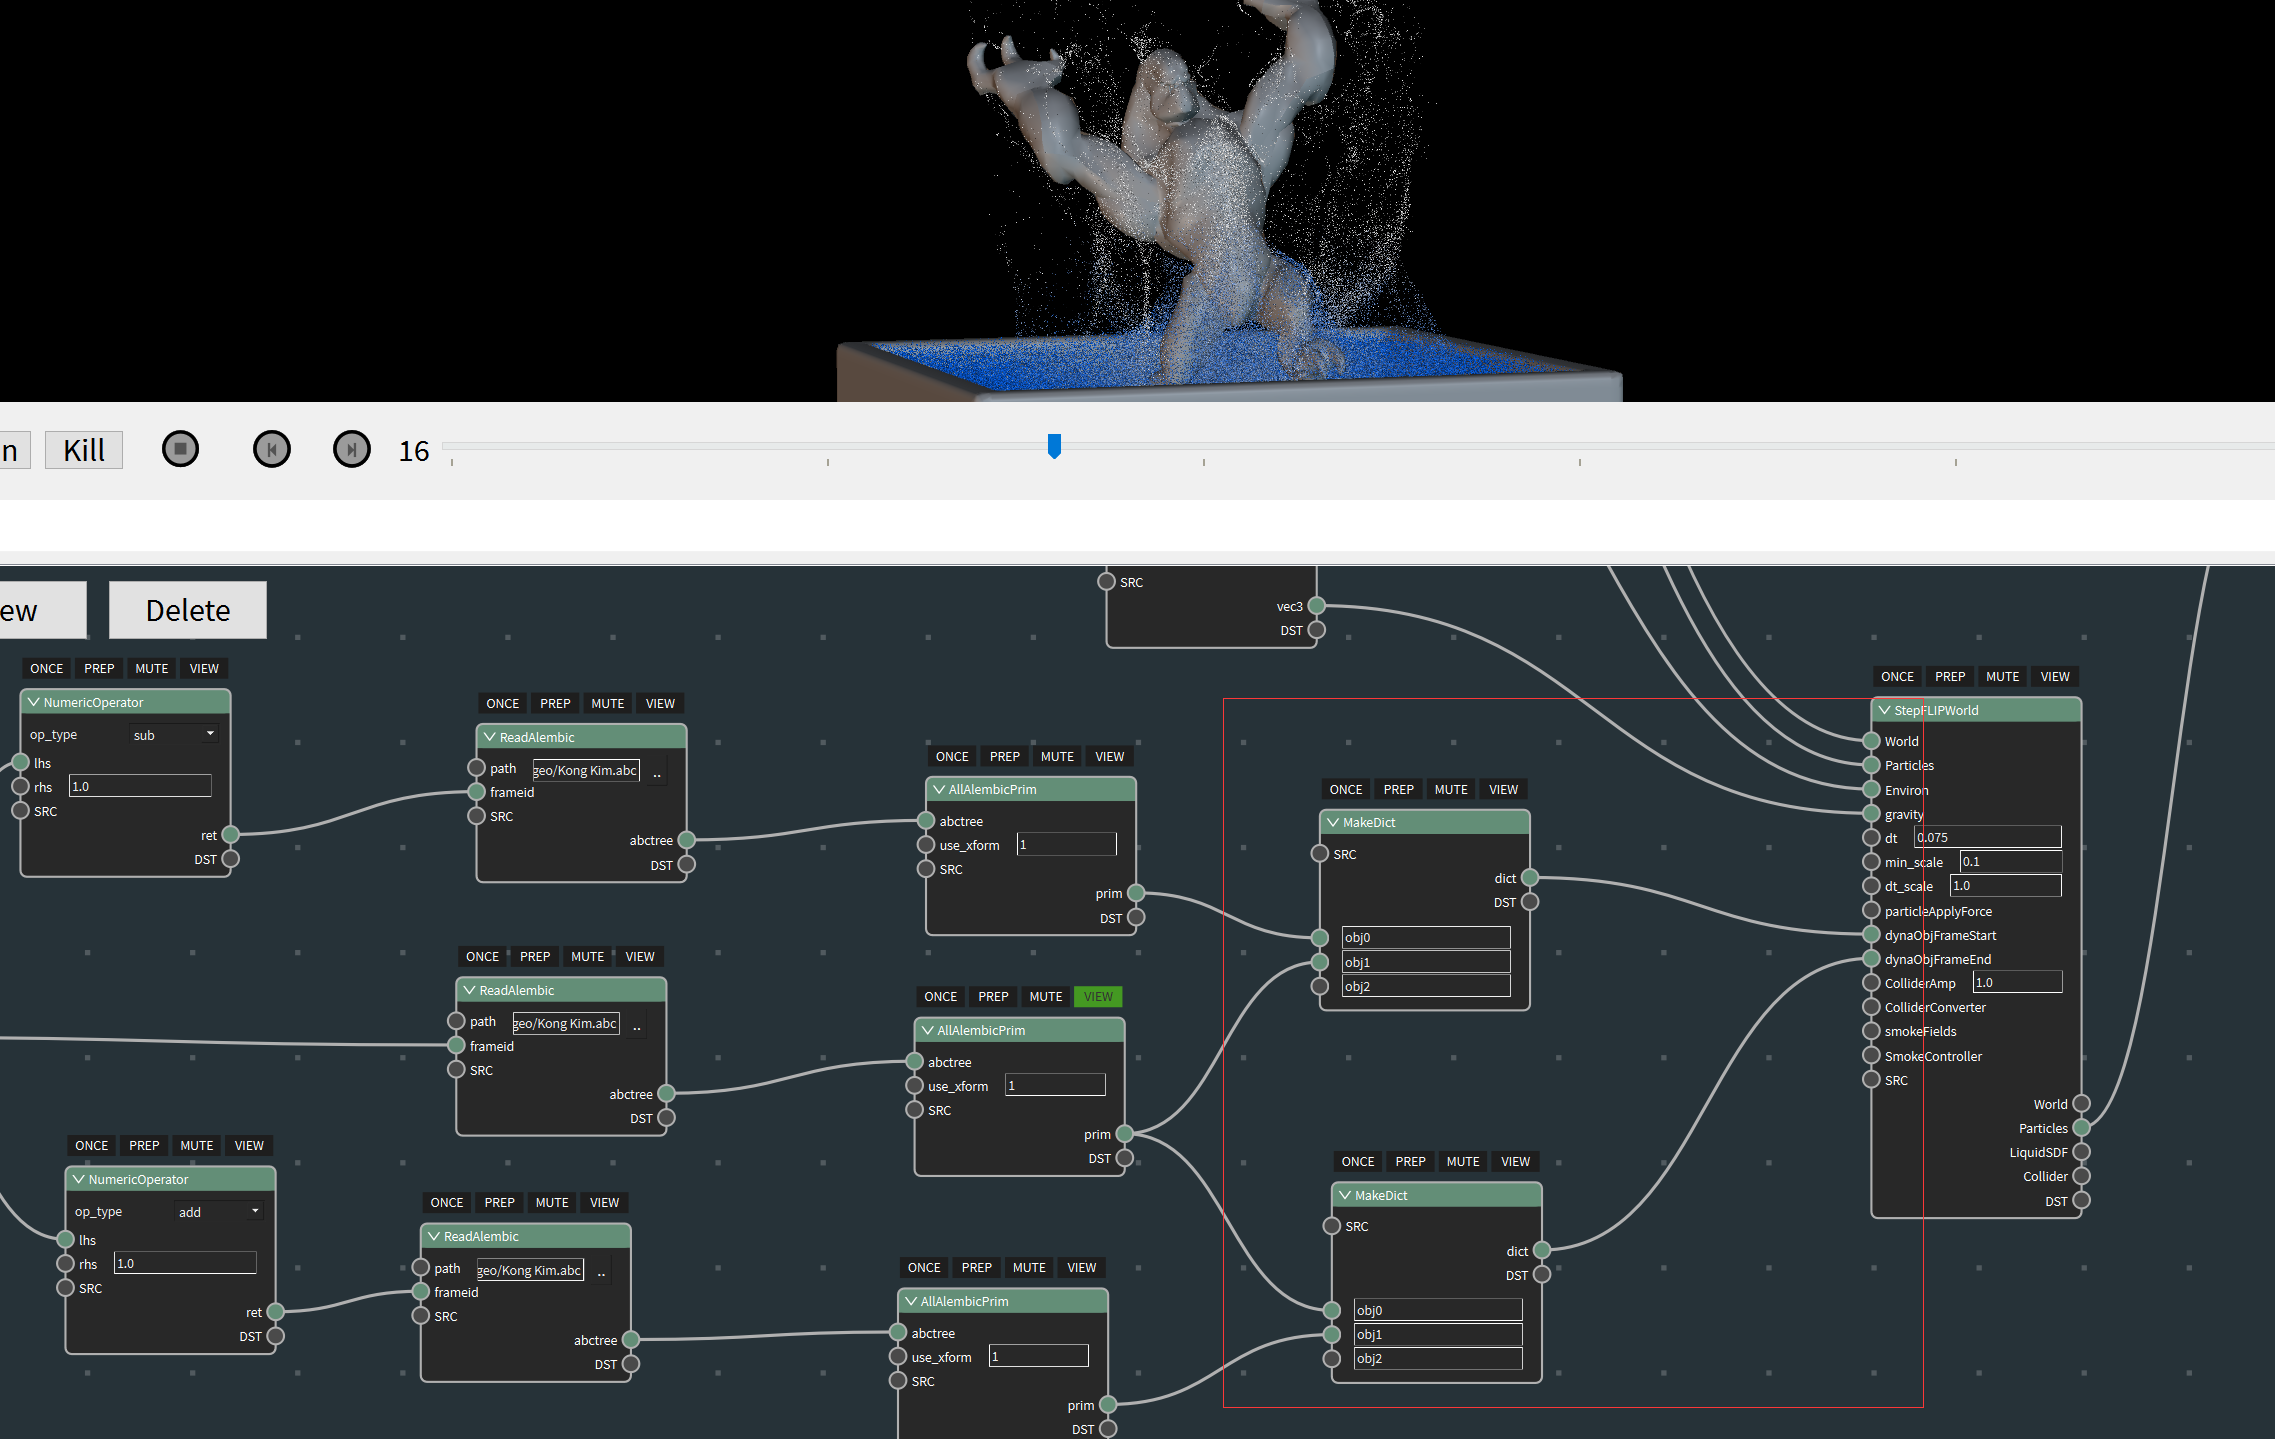
Task: Toggle MUTE on the StepFLIPWorld node
Action: 2002,677
